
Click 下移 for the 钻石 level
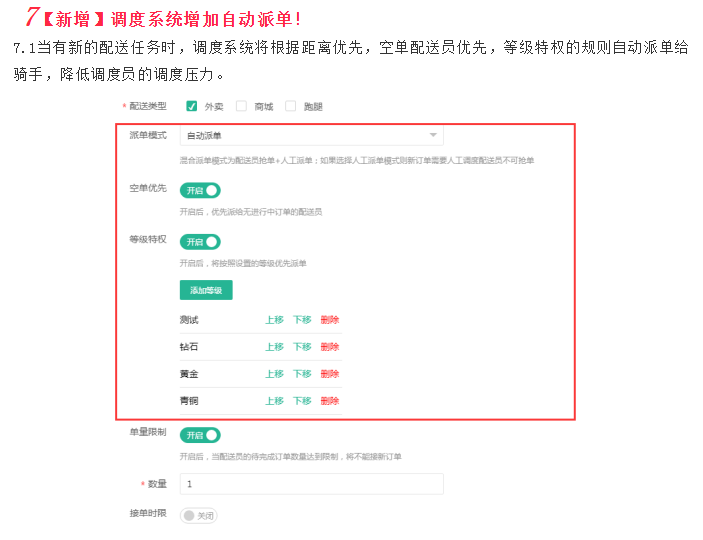pos(302,347)
